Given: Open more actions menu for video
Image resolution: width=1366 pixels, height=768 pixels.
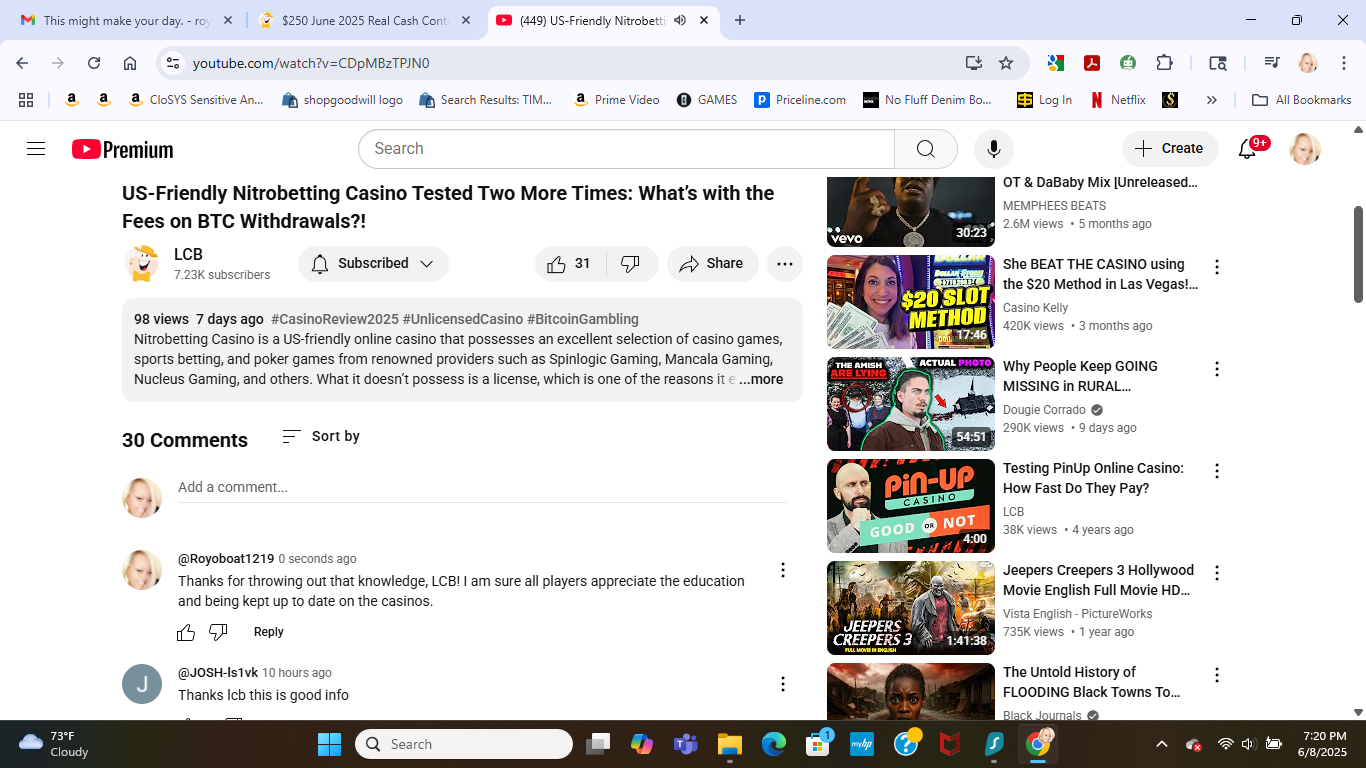Looking at the screenshot, I should 784,264.
